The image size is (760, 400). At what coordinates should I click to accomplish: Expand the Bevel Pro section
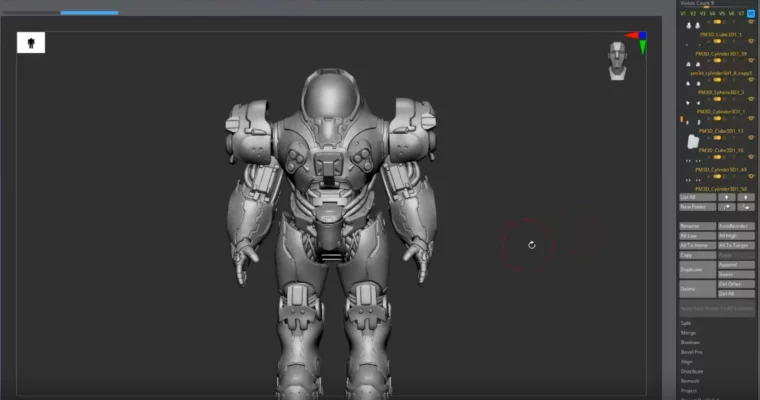691,352
